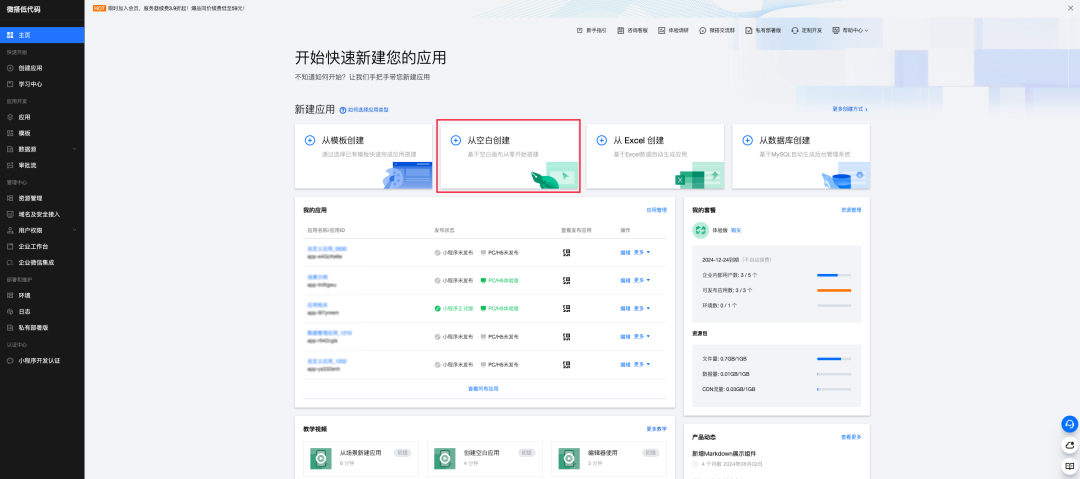Click the 私有部署版 sidebar icon
1080x479 pixels.
[10, 328]
